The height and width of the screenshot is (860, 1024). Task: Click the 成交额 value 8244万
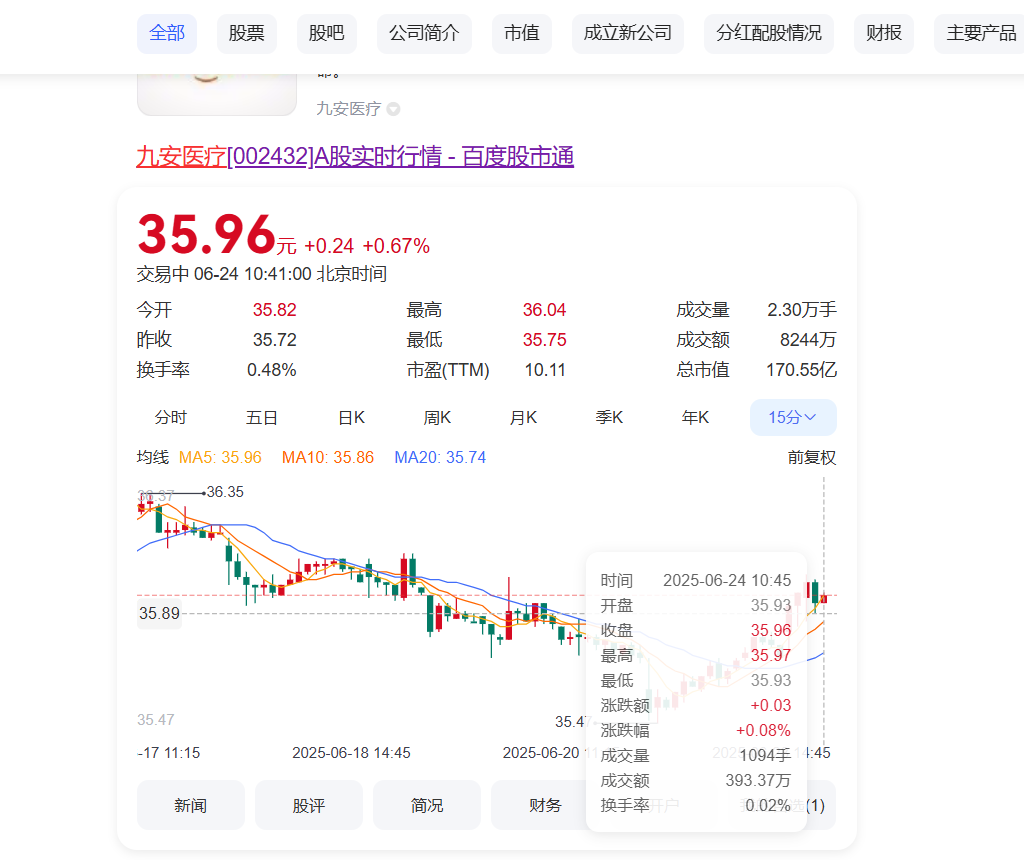[808, 340]
